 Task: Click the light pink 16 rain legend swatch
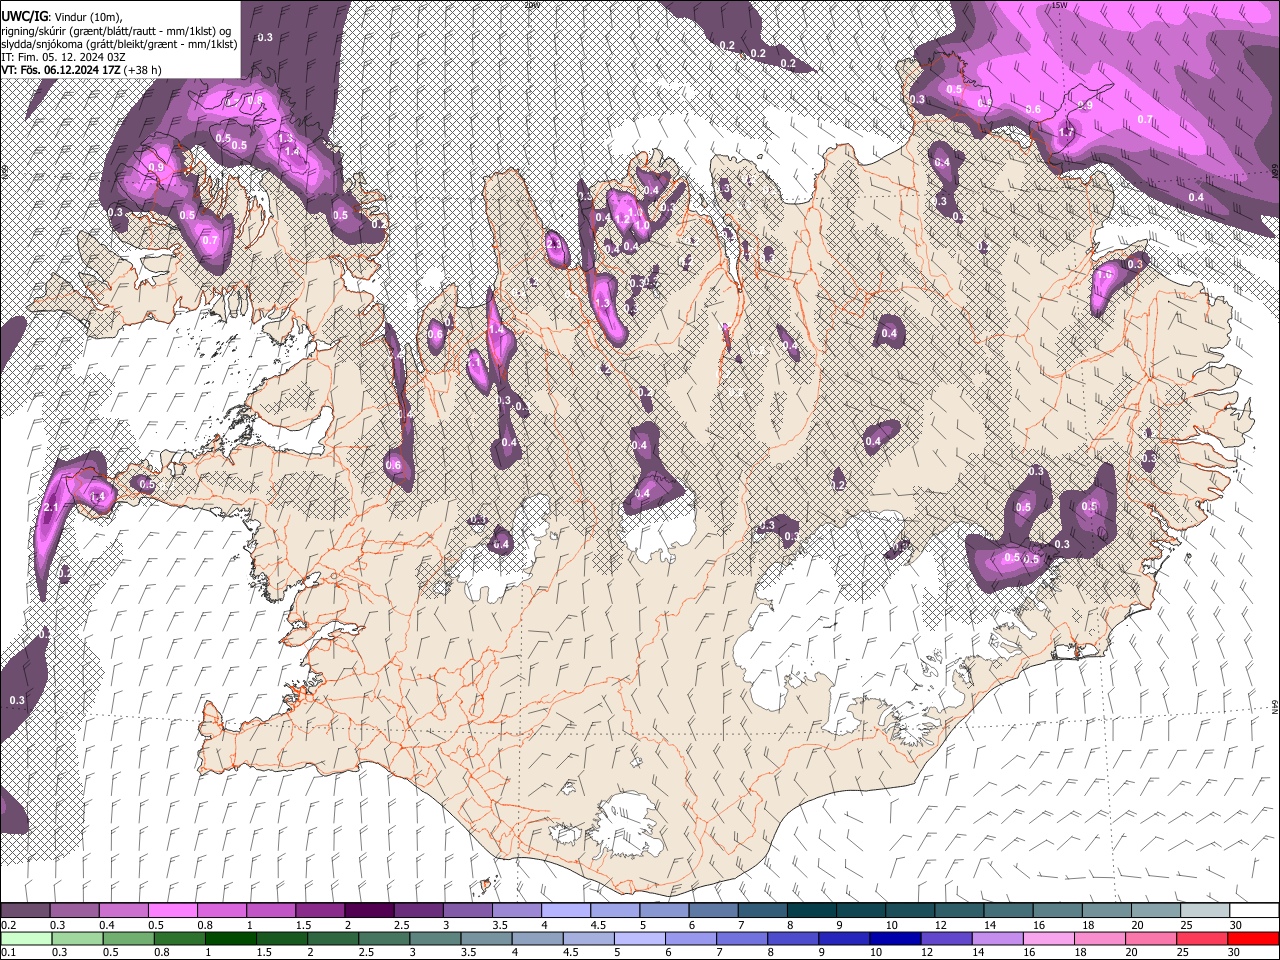pos(1046,938)
